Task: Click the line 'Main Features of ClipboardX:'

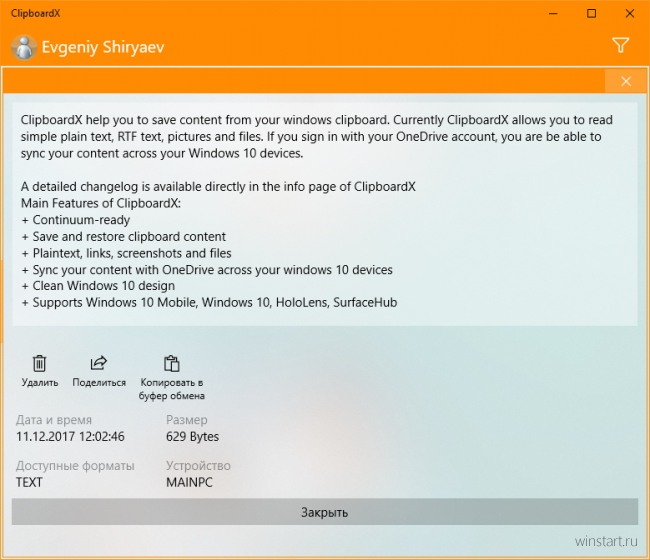Action: [x=101, y=203]
